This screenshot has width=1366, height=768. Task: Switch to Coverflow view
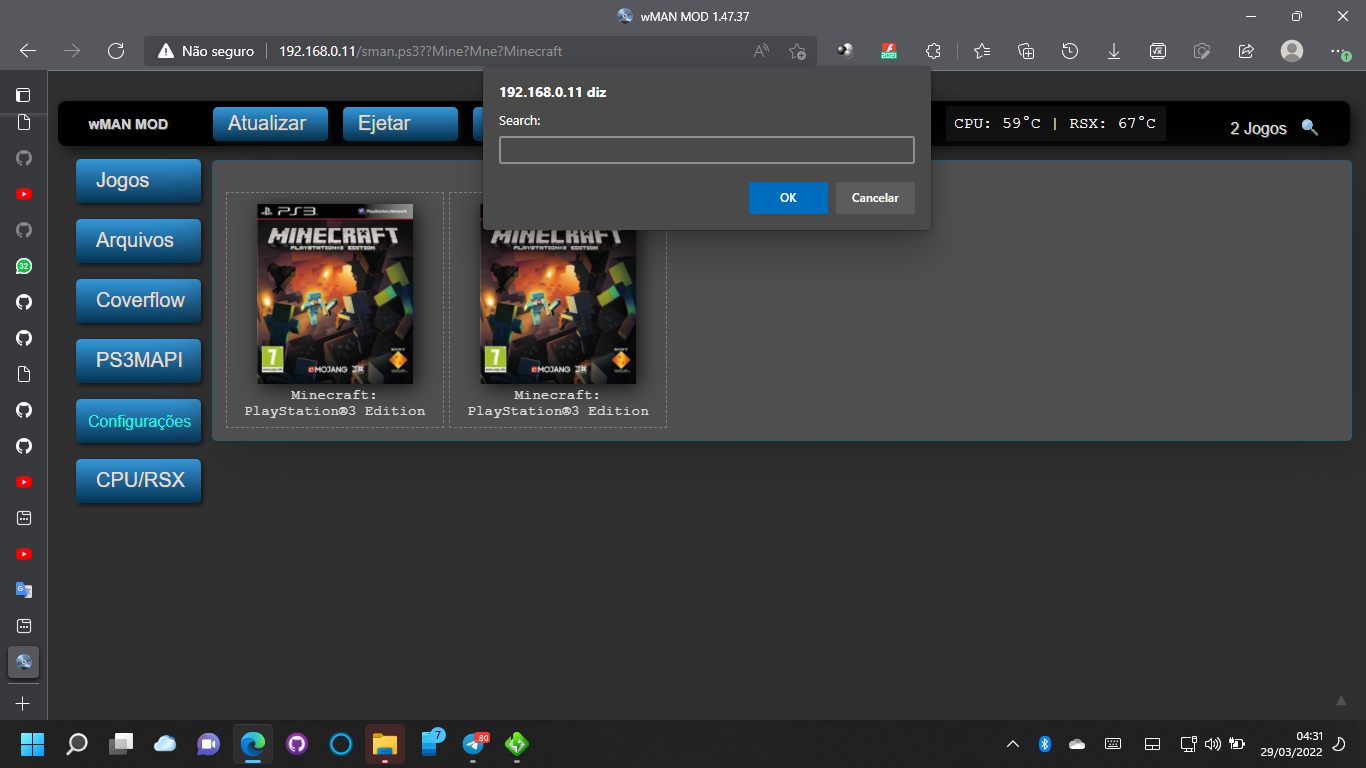click(138, 301)
